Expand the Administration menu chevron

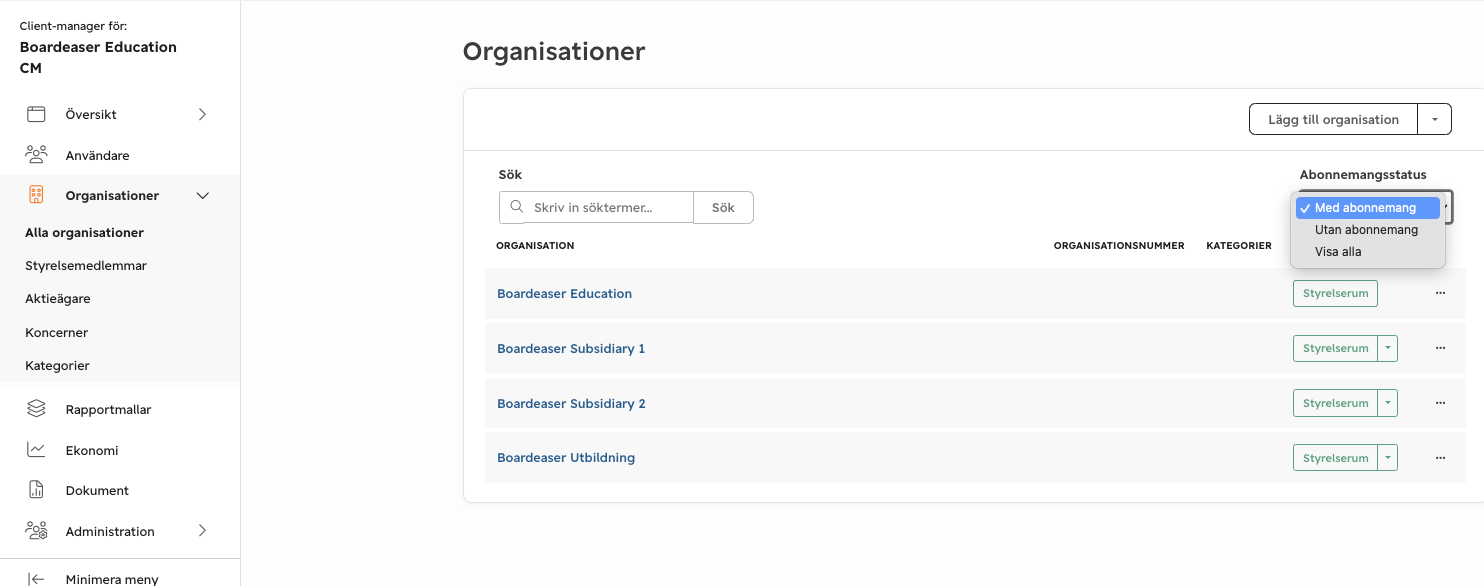pyautogui.click(x=202, y=531)
